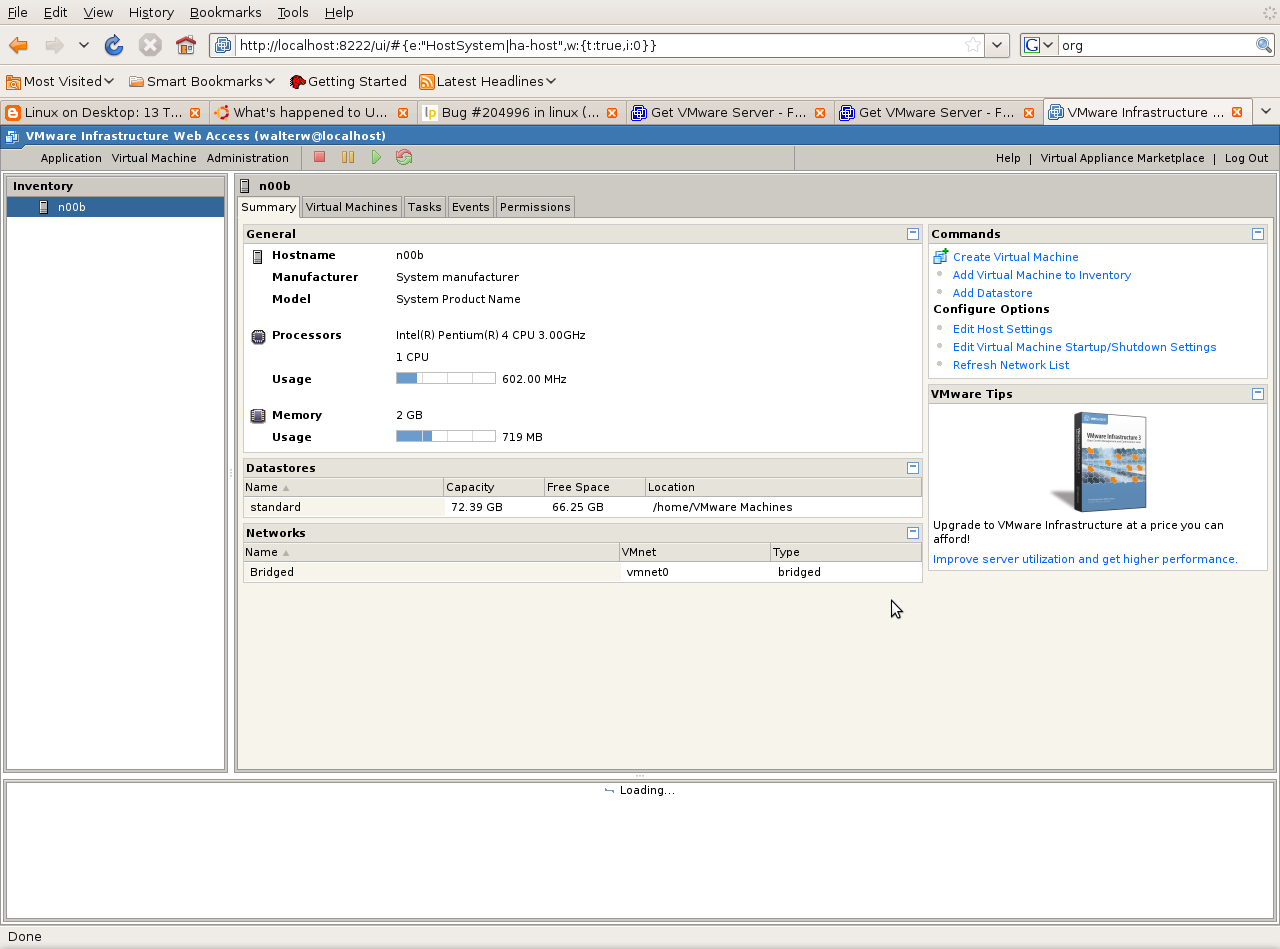The image size is (1280, 949).
Task: Collapse the Networks panel
Action: 912,533
